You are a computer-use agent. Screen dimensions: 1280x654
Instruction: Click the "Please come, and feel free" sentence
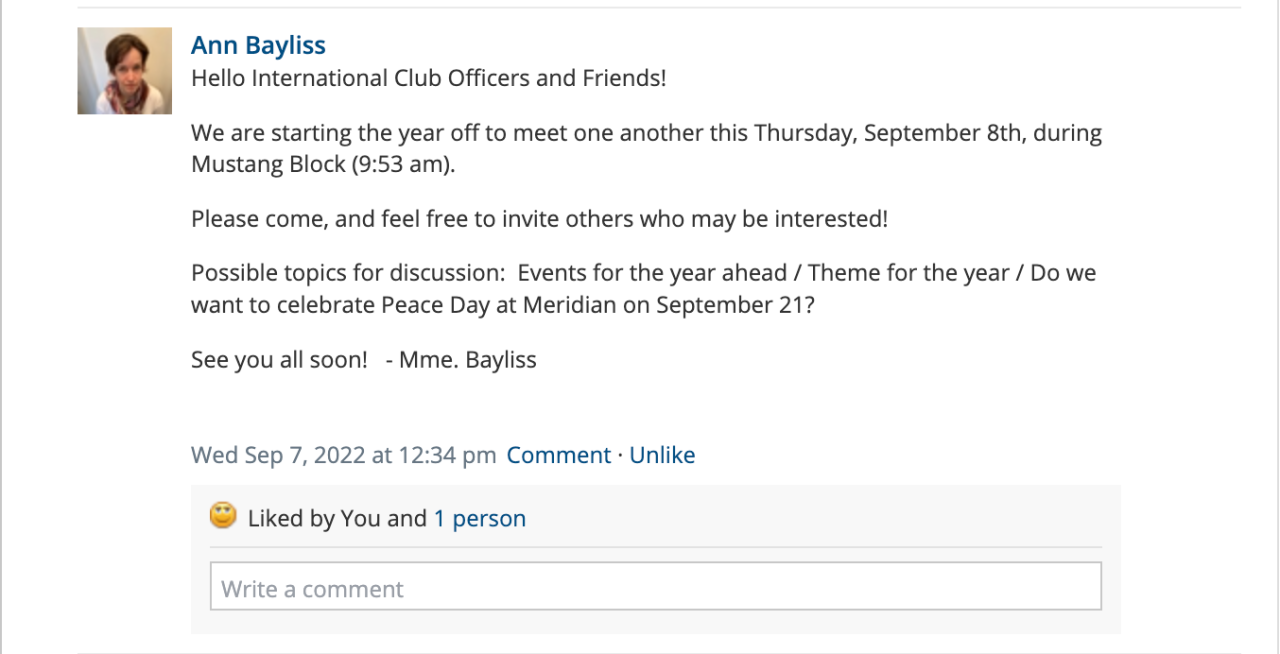coord(539,218)
